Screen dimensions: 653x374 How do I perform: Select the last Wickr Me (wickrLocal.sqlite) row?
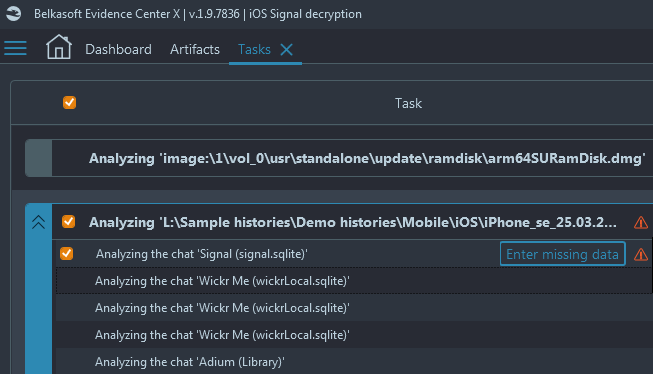[x=354, y=335]
